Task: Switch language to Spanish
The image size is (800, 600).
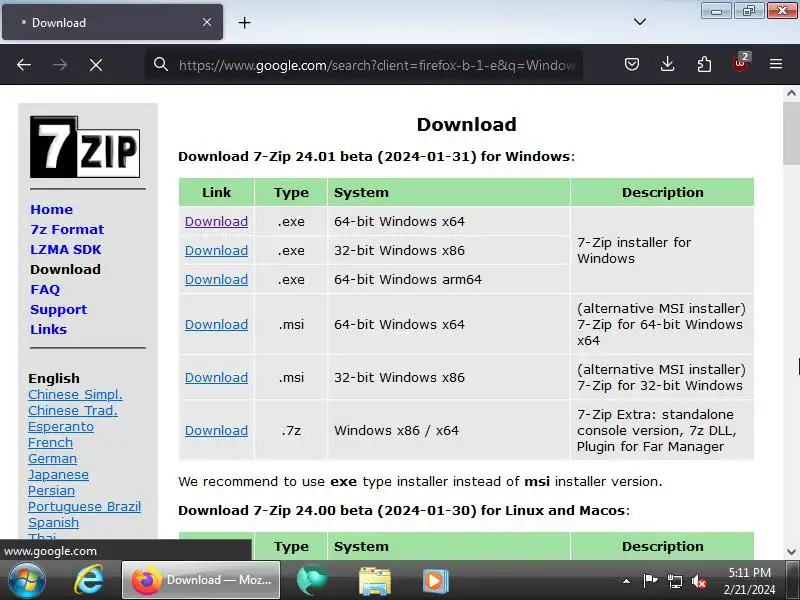Action: 54,522
